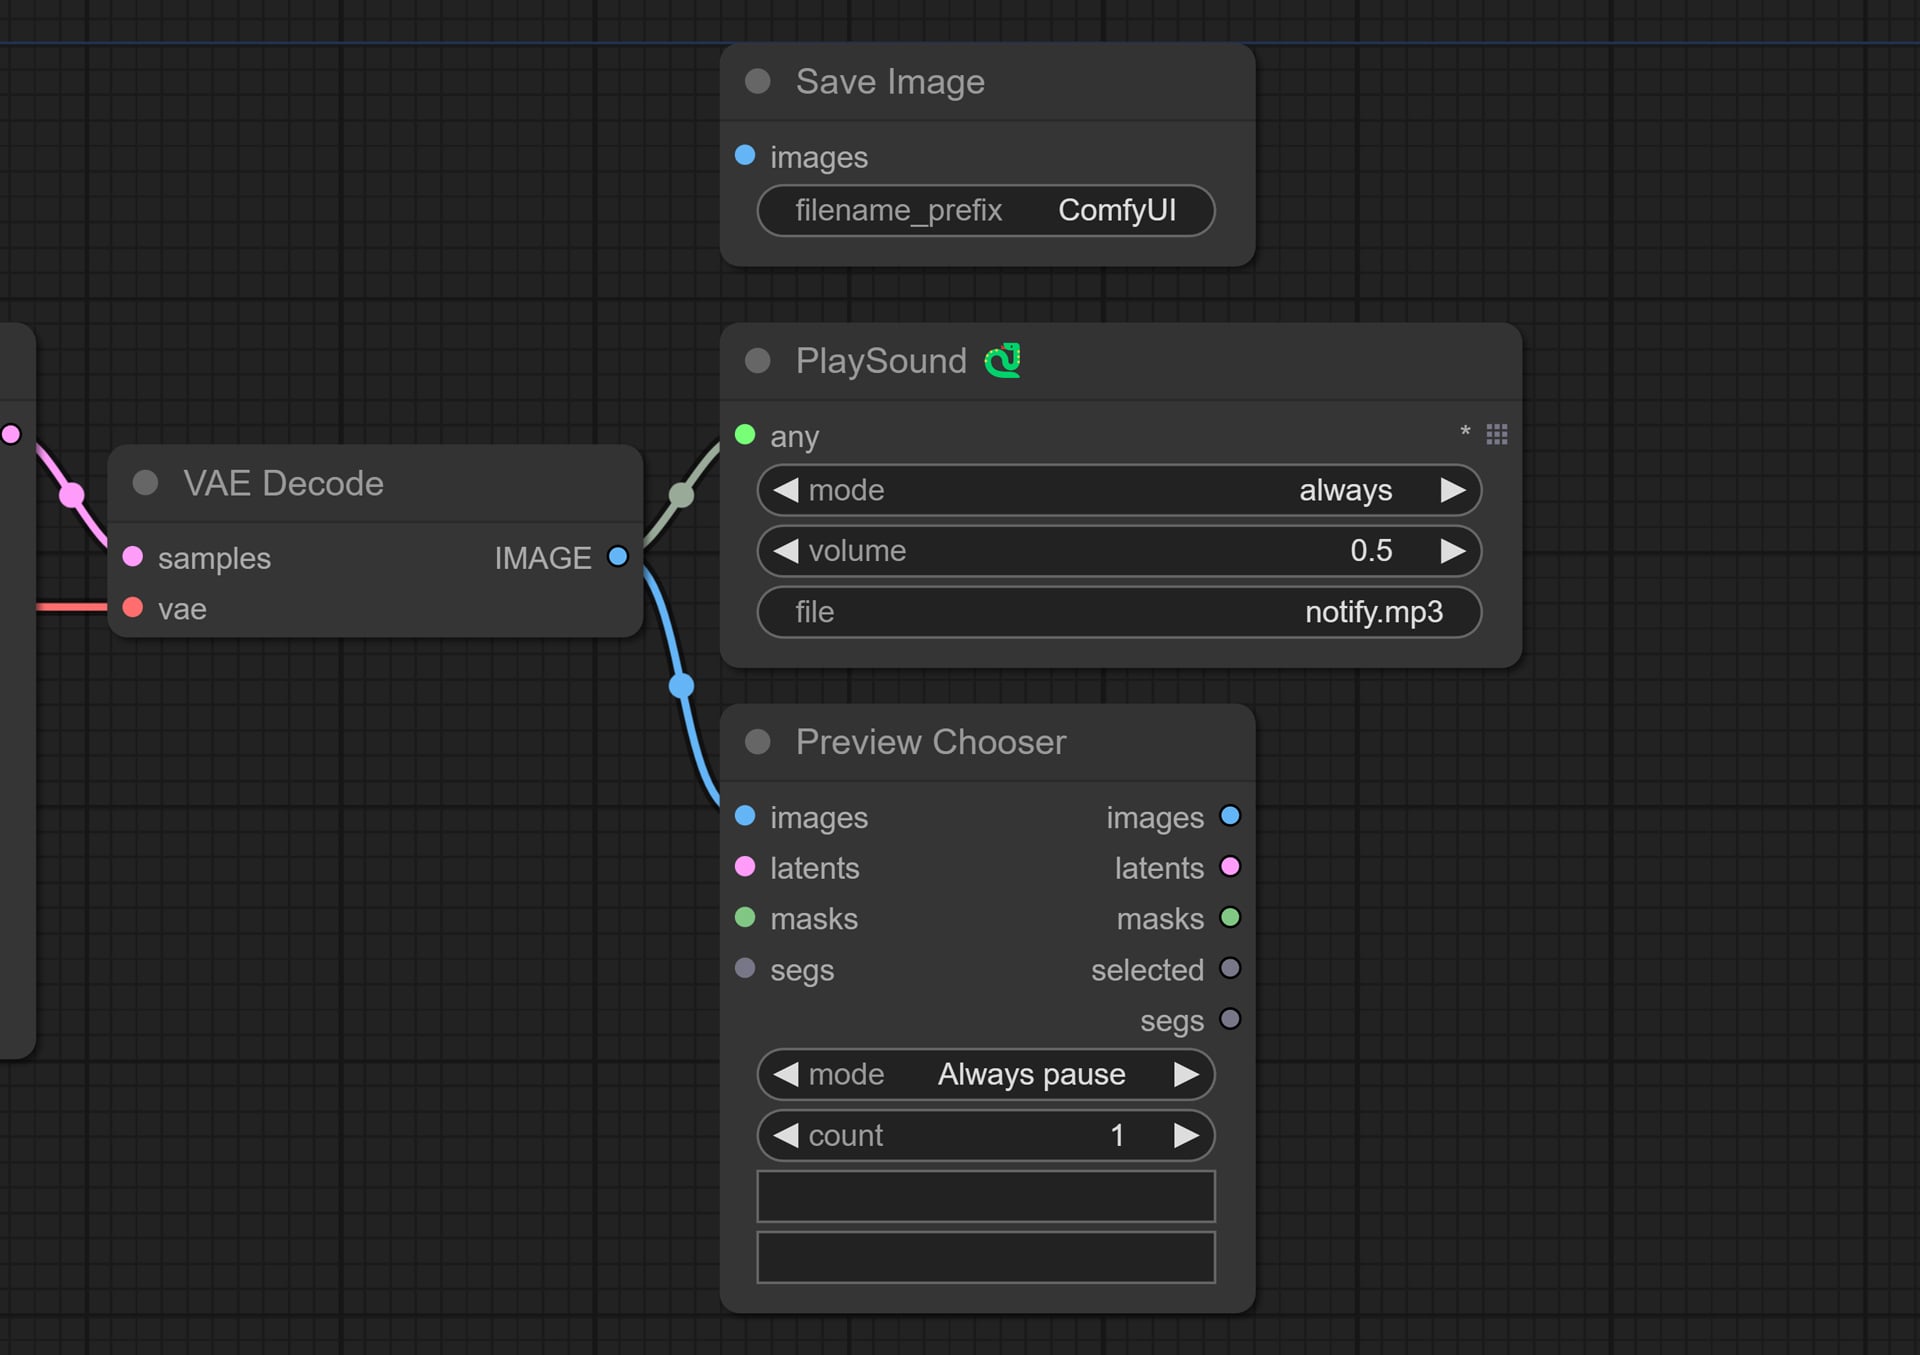Click Preview Chooser latents output socket

tap(1230, 866)
